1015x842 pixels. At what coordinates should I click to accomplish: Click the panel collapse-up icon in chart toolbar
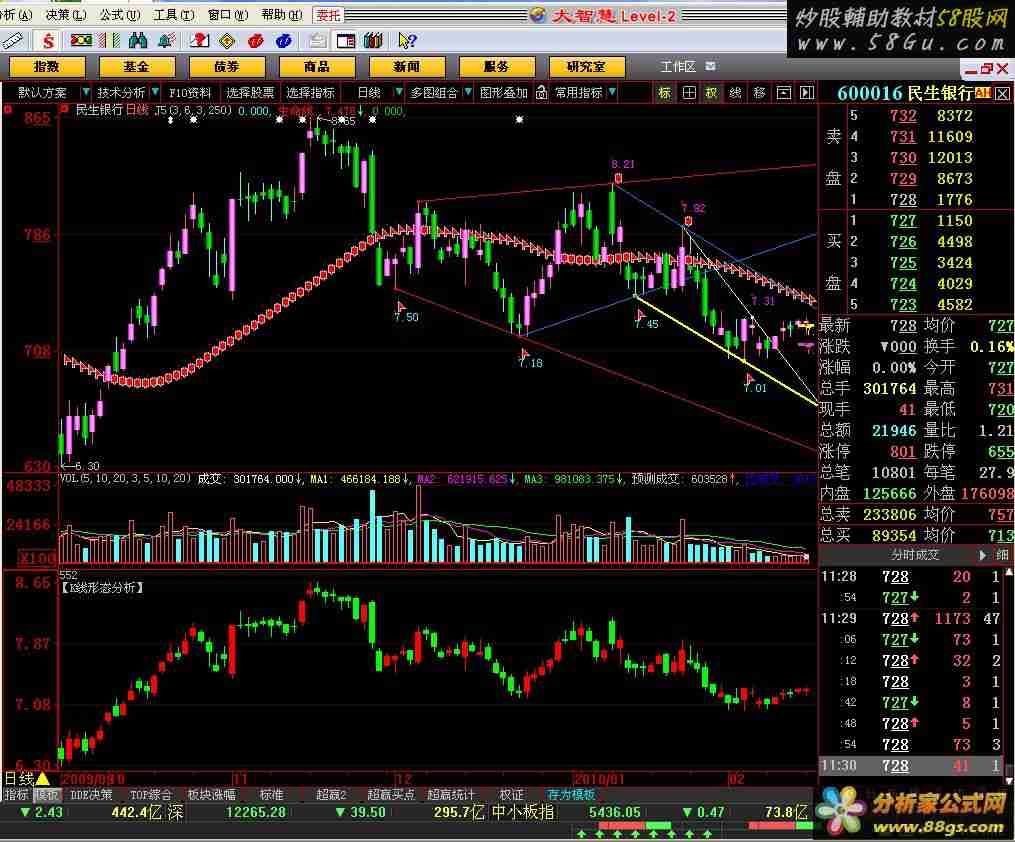[783, 93]
